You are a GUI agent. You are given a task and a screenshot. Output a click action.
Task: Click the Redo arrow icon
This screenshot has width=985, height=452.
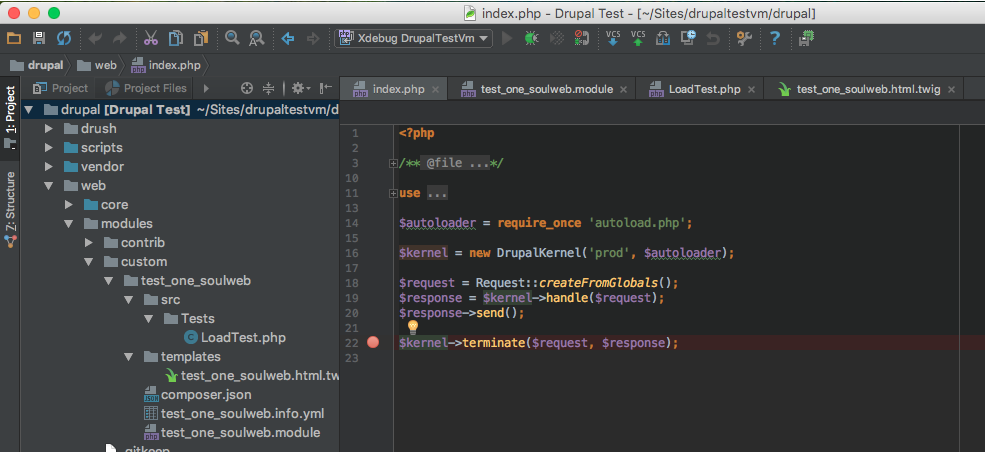tap(119, 39)
